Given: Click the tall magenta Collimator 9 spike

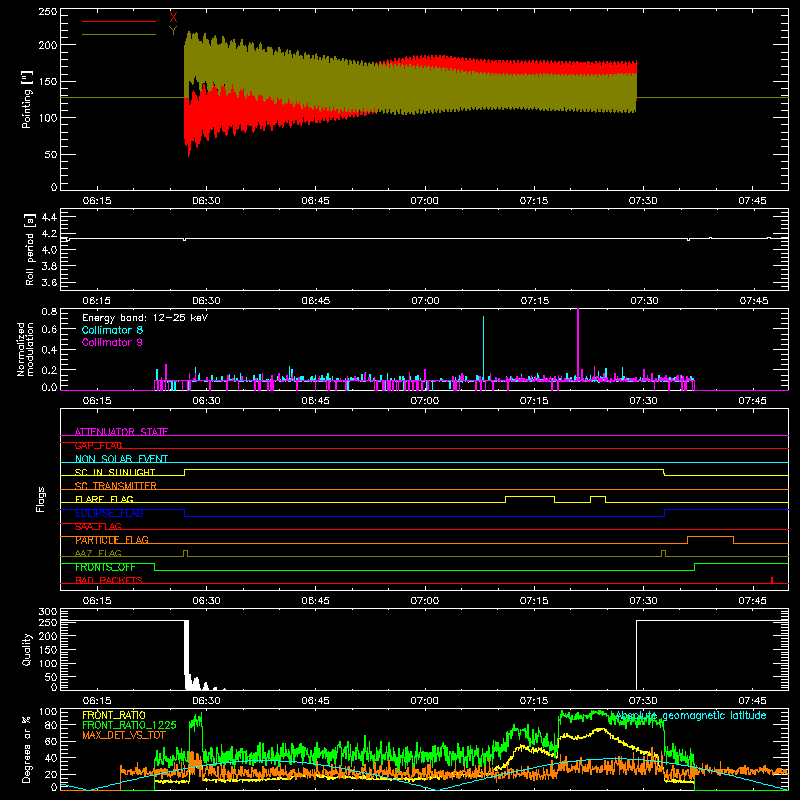Looking at the screenshot, I should click(x=578, y=343).
